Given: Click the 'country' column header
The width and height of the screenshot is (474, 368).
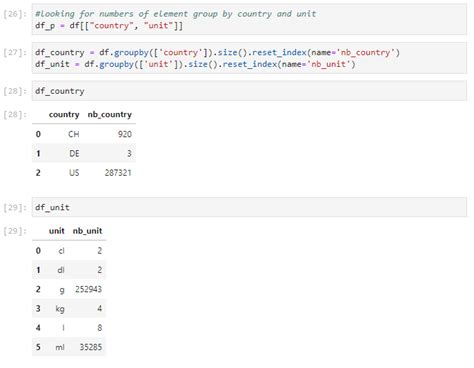Looking at the screenshot, I should [x=64, y=114].
